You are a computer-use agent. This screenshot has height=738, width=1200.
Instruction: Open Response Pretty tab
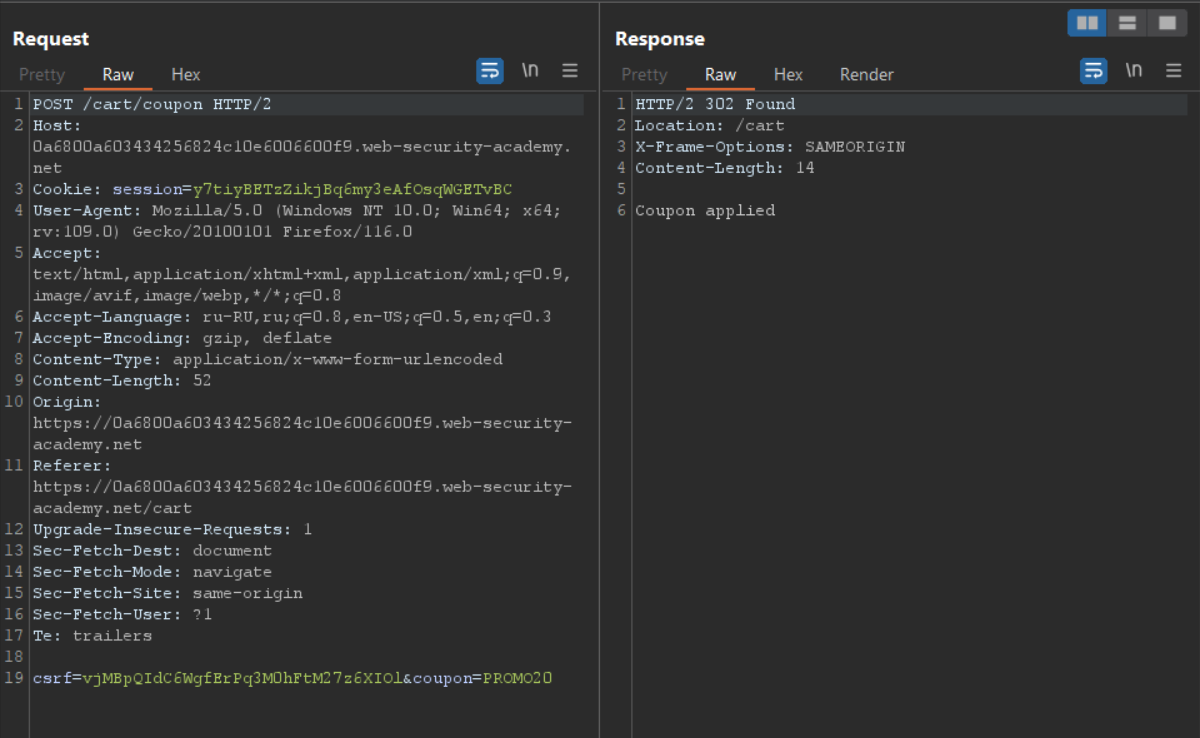coord(644,75)
